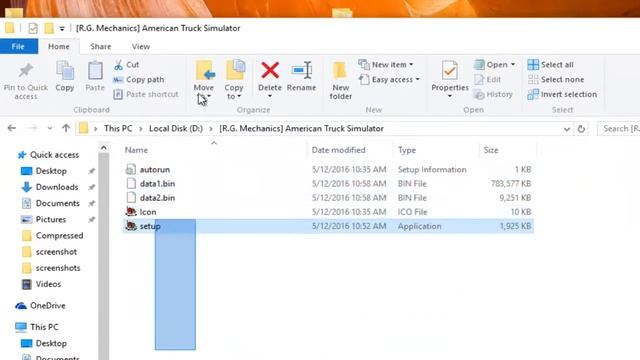The width and height of the screenshot is (640, 360).
Task: Click navigation pane scrollbar up arrow
Action: [104, 148]
